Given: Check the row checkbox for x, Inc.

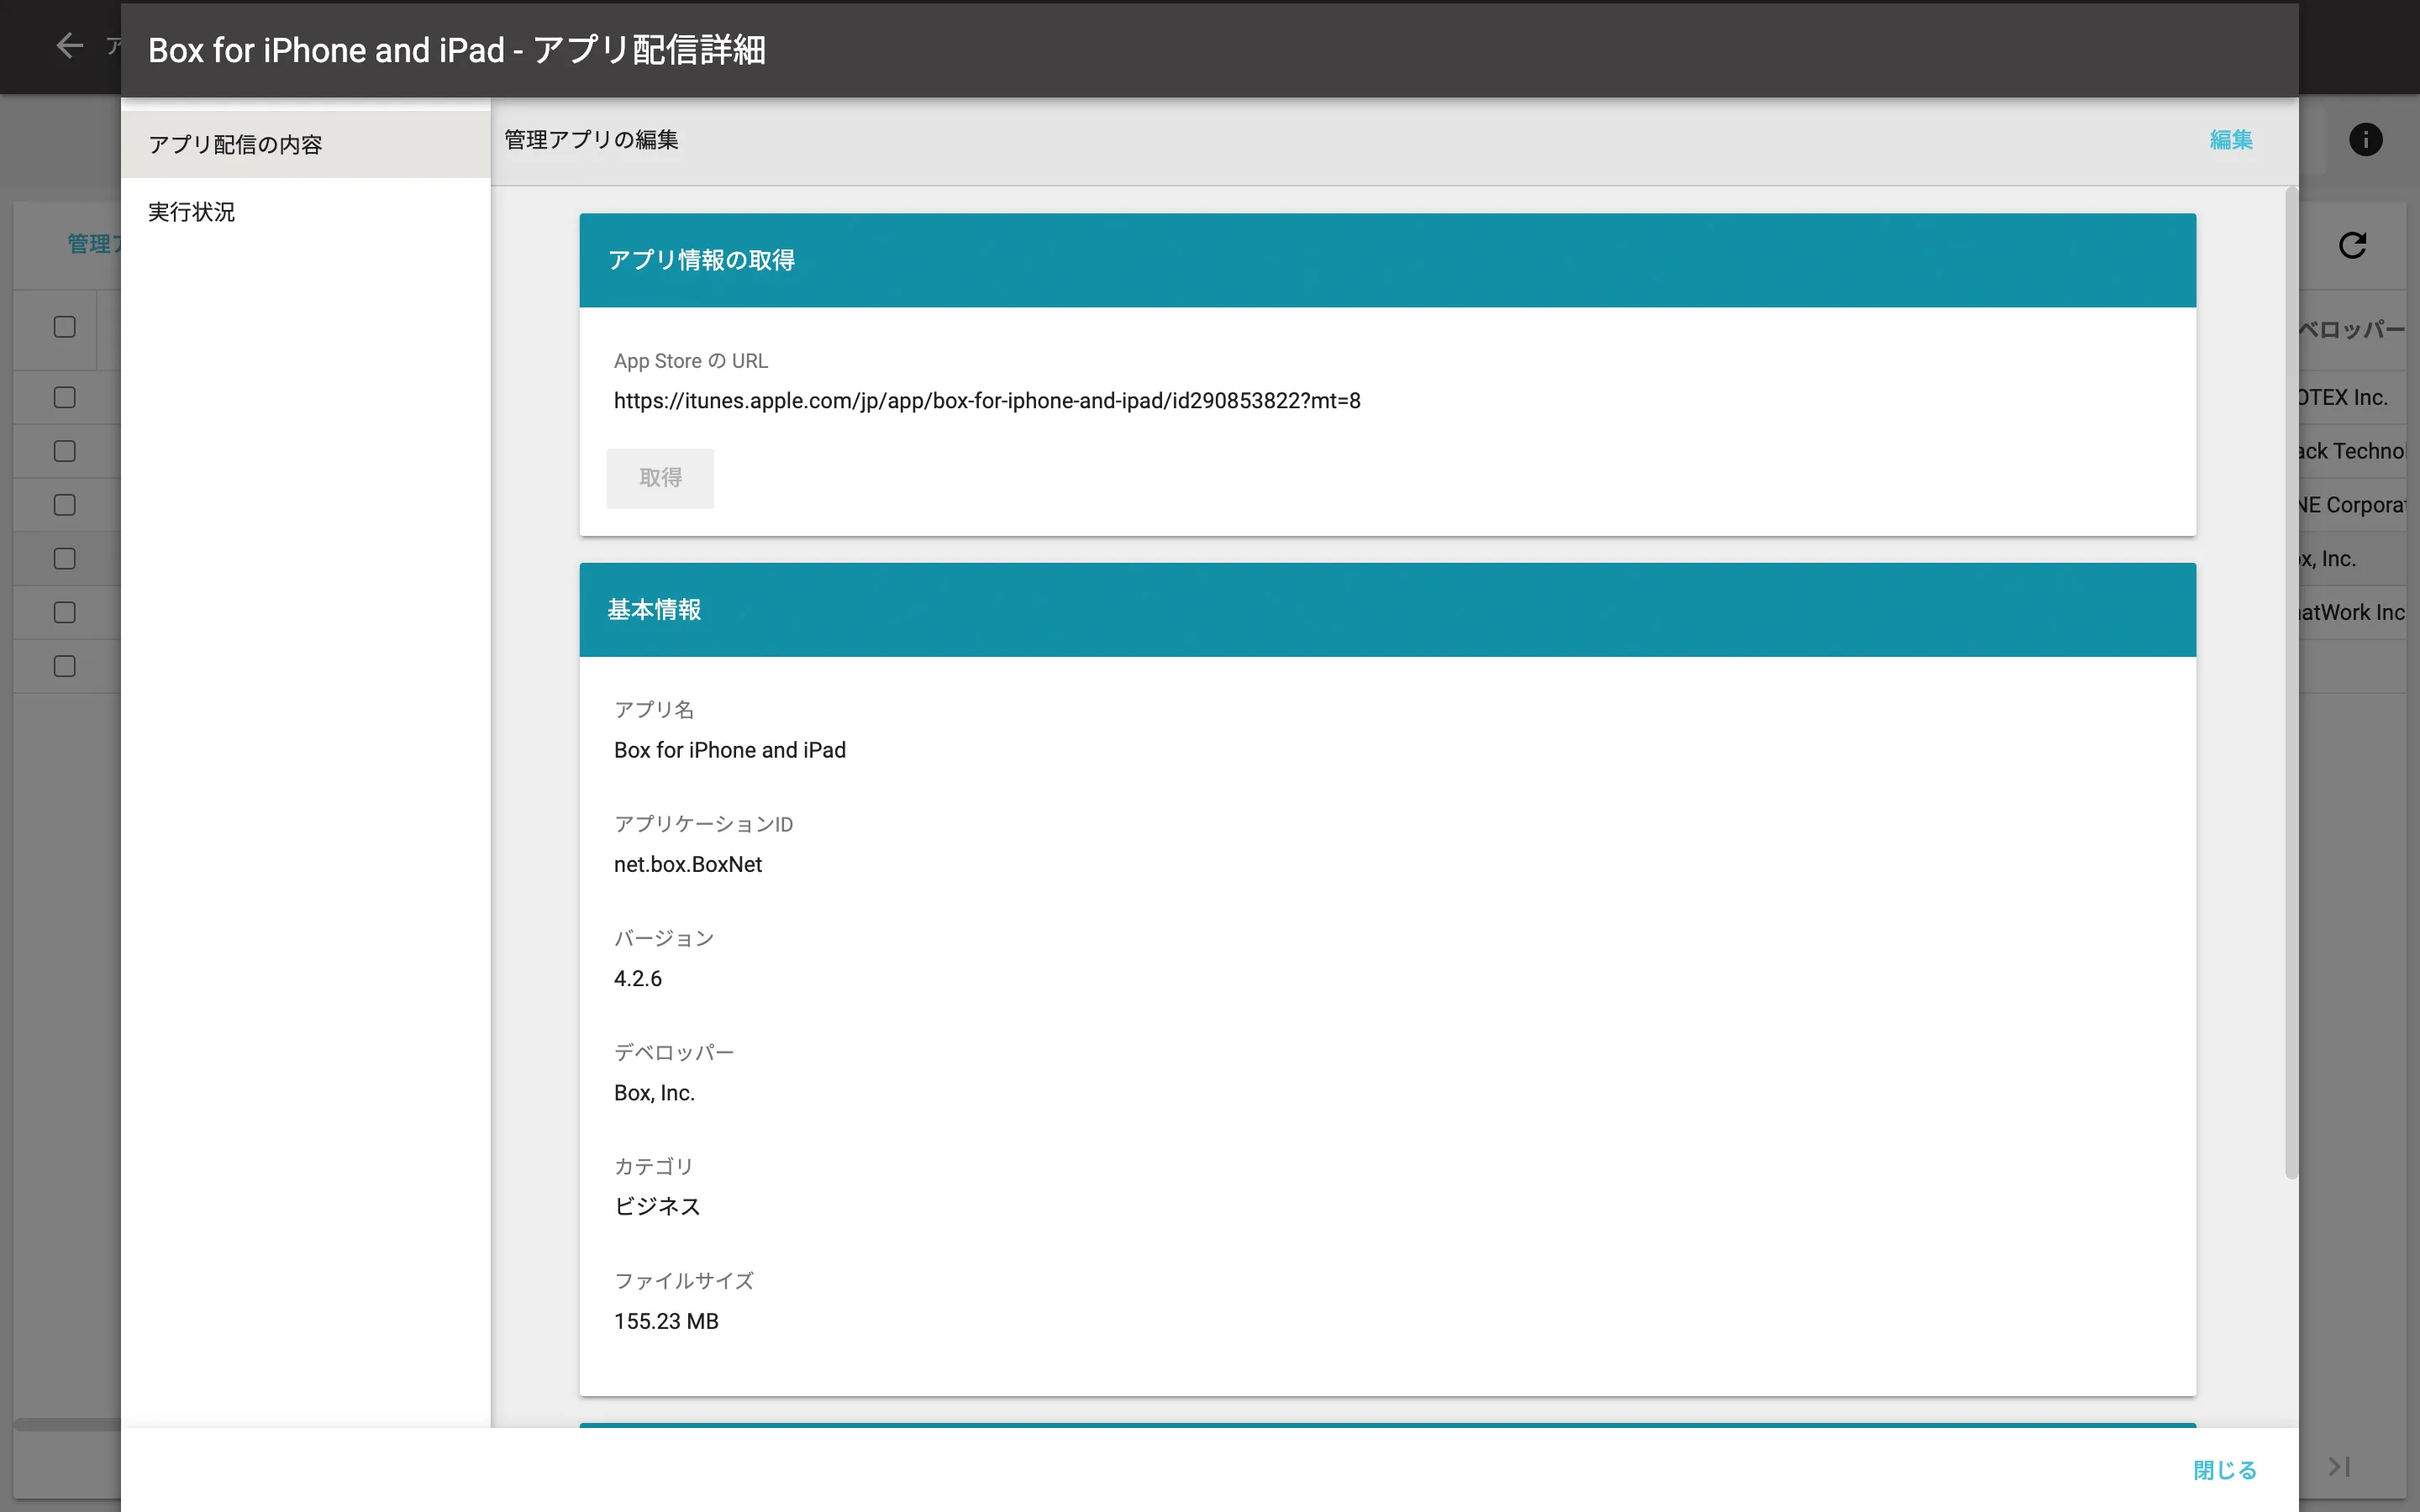Looking at the screenshot, I should [x=65, y=559].
